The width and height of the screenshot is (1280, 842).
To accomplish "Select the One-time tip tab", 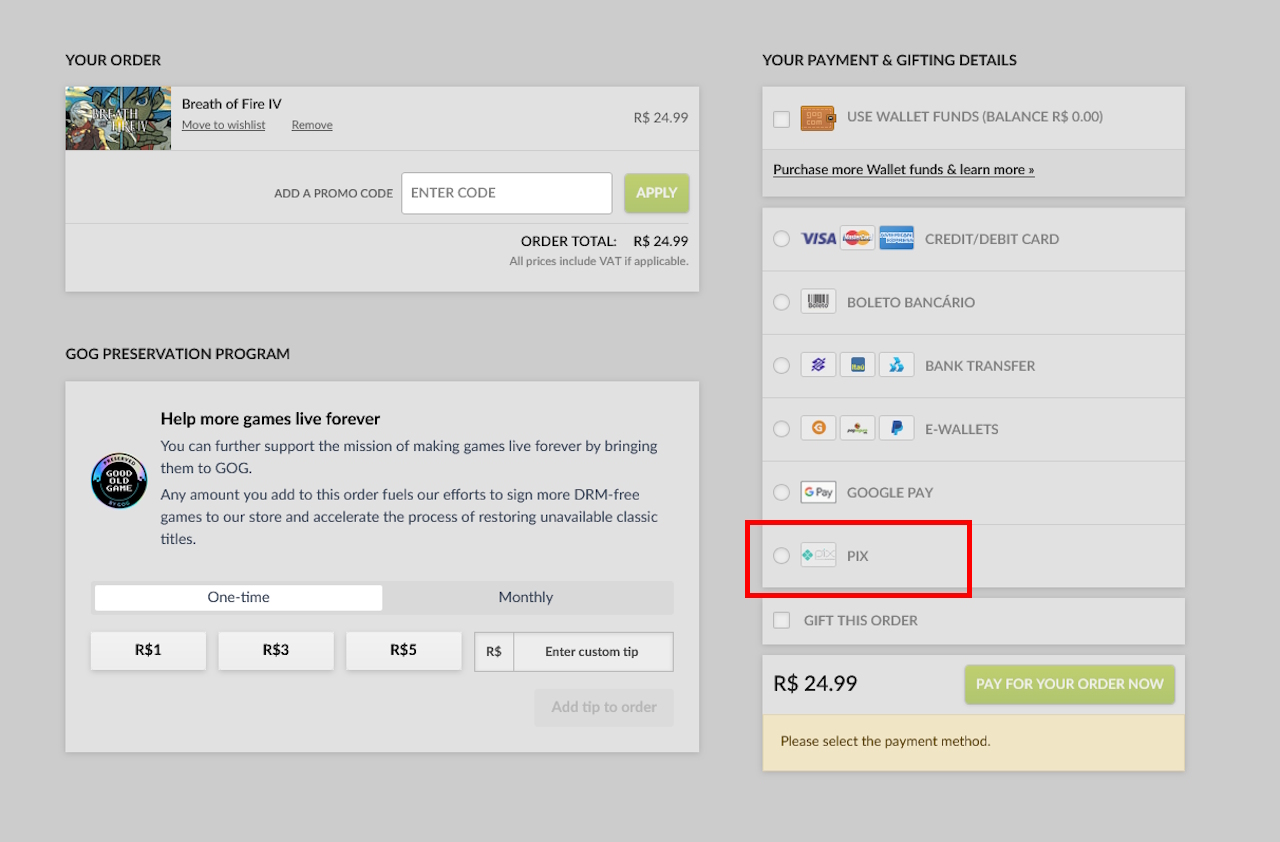I will pos(238,597).
